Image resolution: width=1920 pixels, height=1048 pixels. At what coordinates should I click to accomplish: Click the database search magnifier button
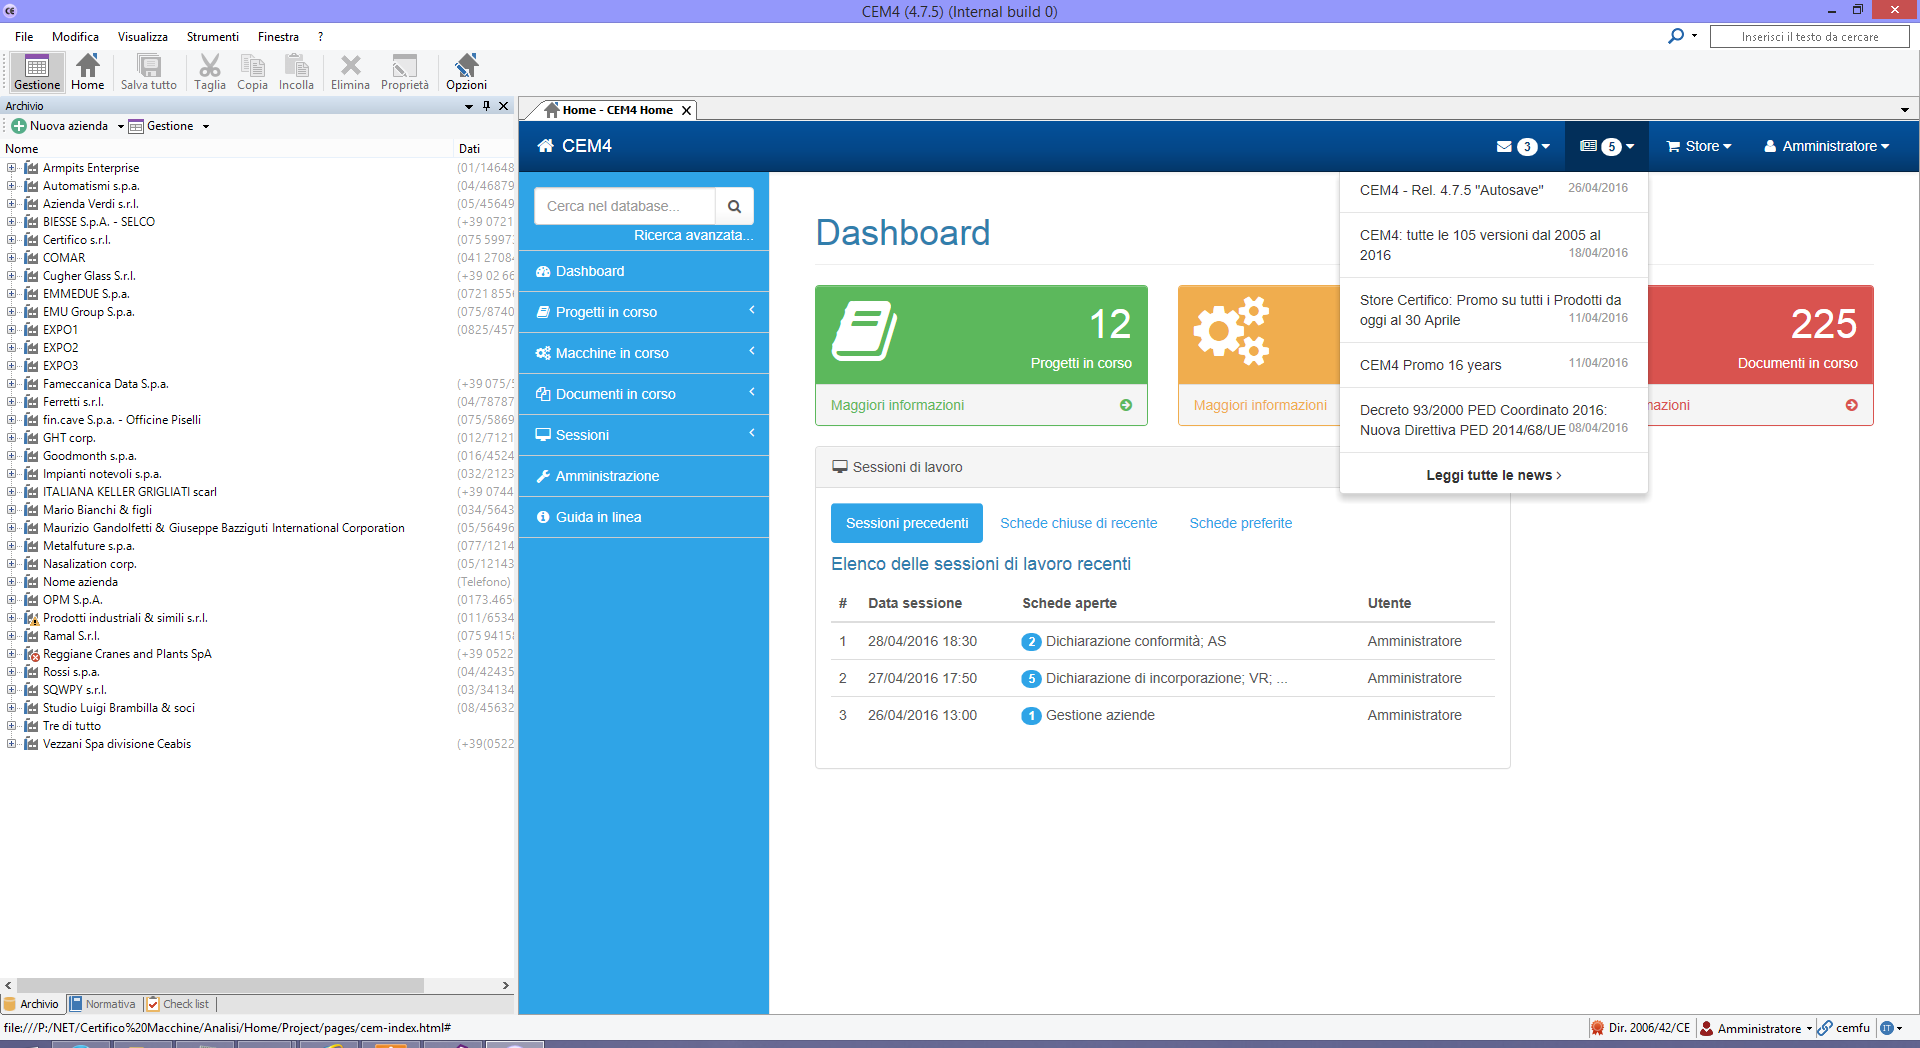pos(734,206)
